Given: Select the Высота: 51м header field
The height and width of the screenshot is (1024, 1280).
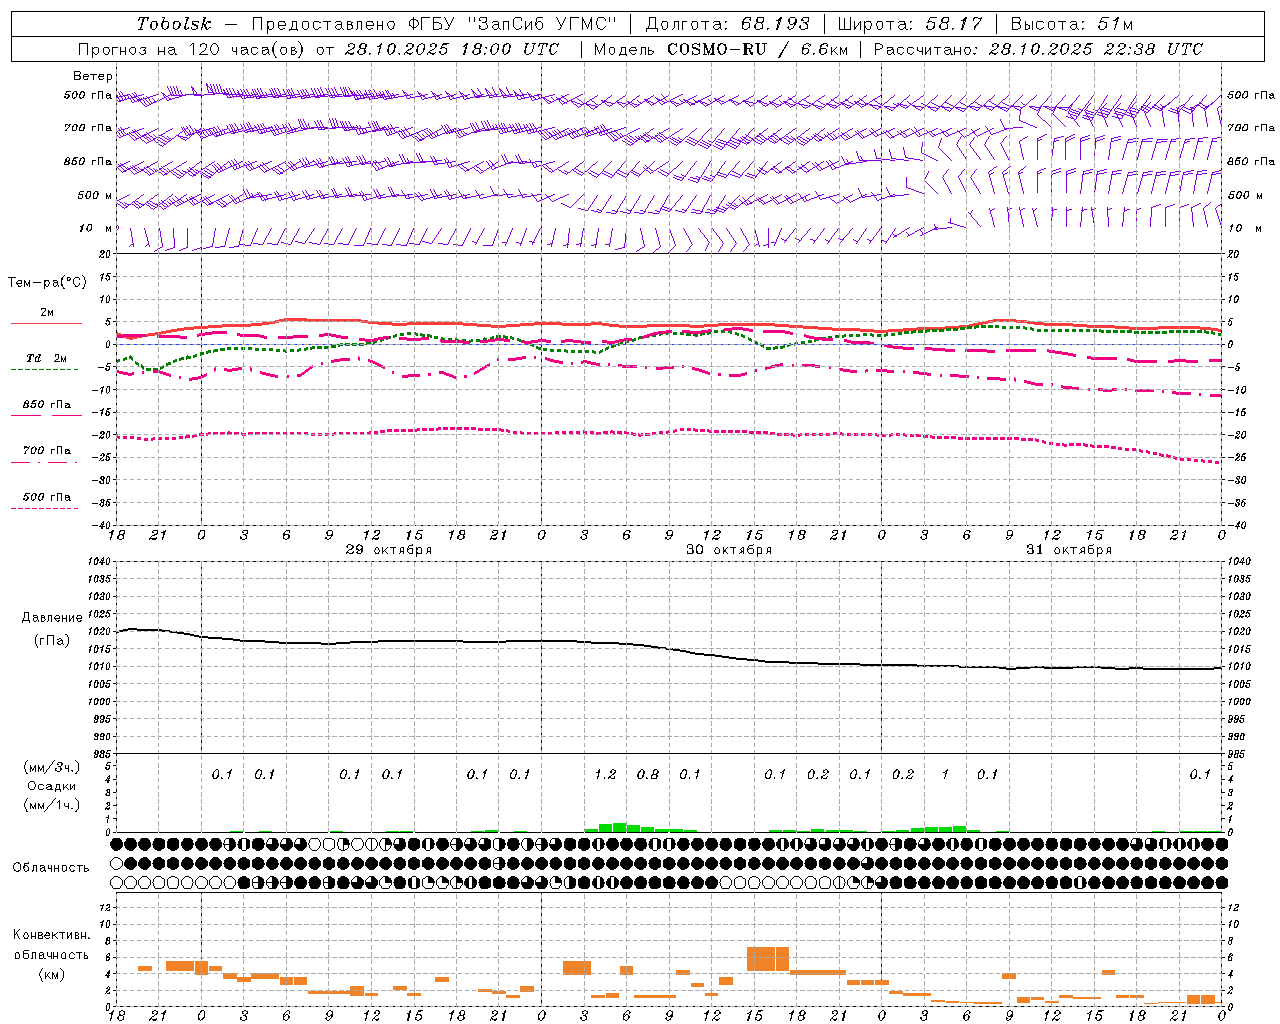Looking at the screenshot, I should (1072, 24).
